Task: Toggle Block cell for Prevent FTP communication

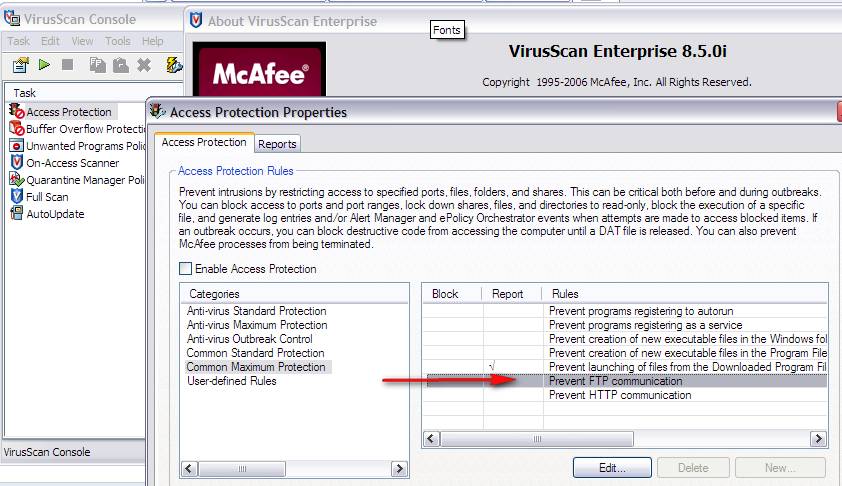Action: (x=453, y=381)
